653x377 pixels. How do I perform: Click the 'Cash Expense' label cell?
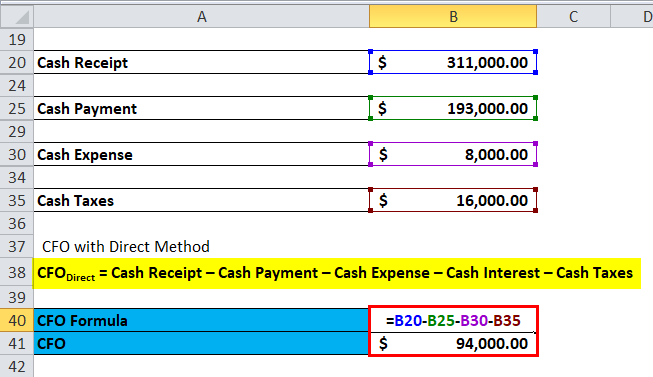coord(202,155)
